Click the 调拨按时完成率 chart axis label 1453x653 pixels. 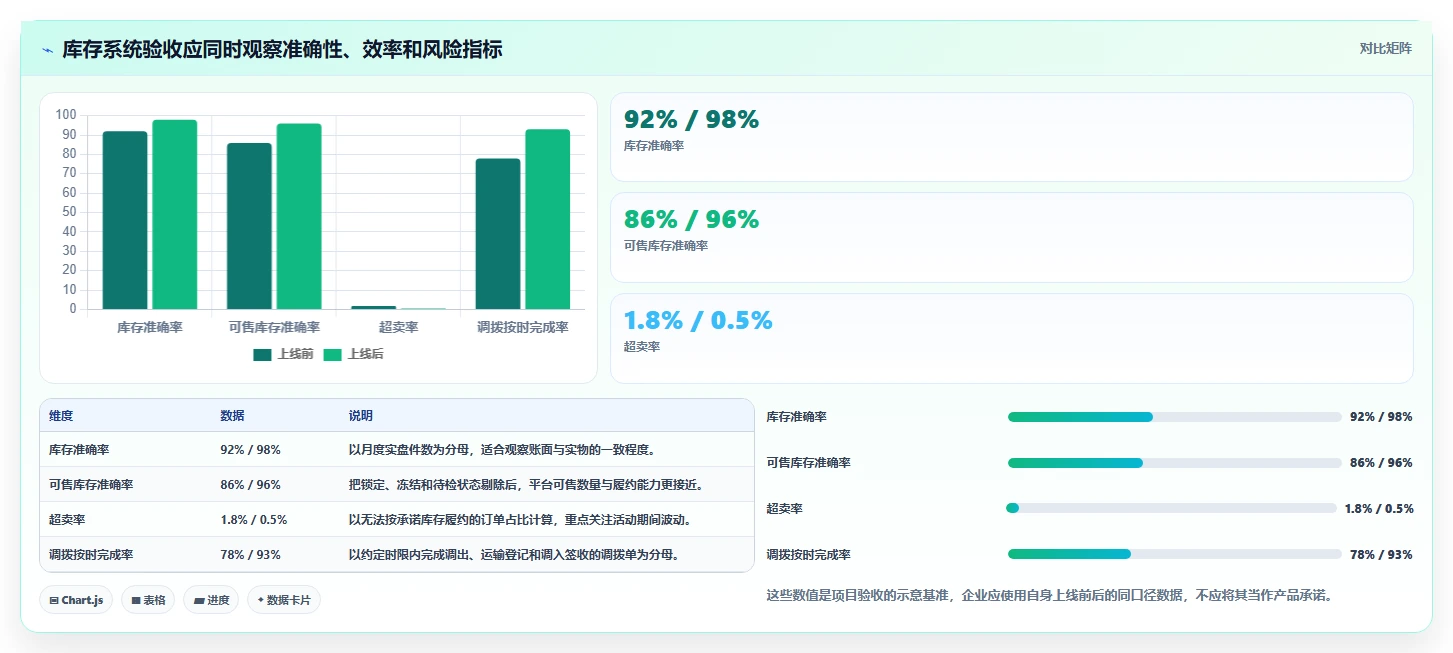pyautogui.click(x=523, y=327)
